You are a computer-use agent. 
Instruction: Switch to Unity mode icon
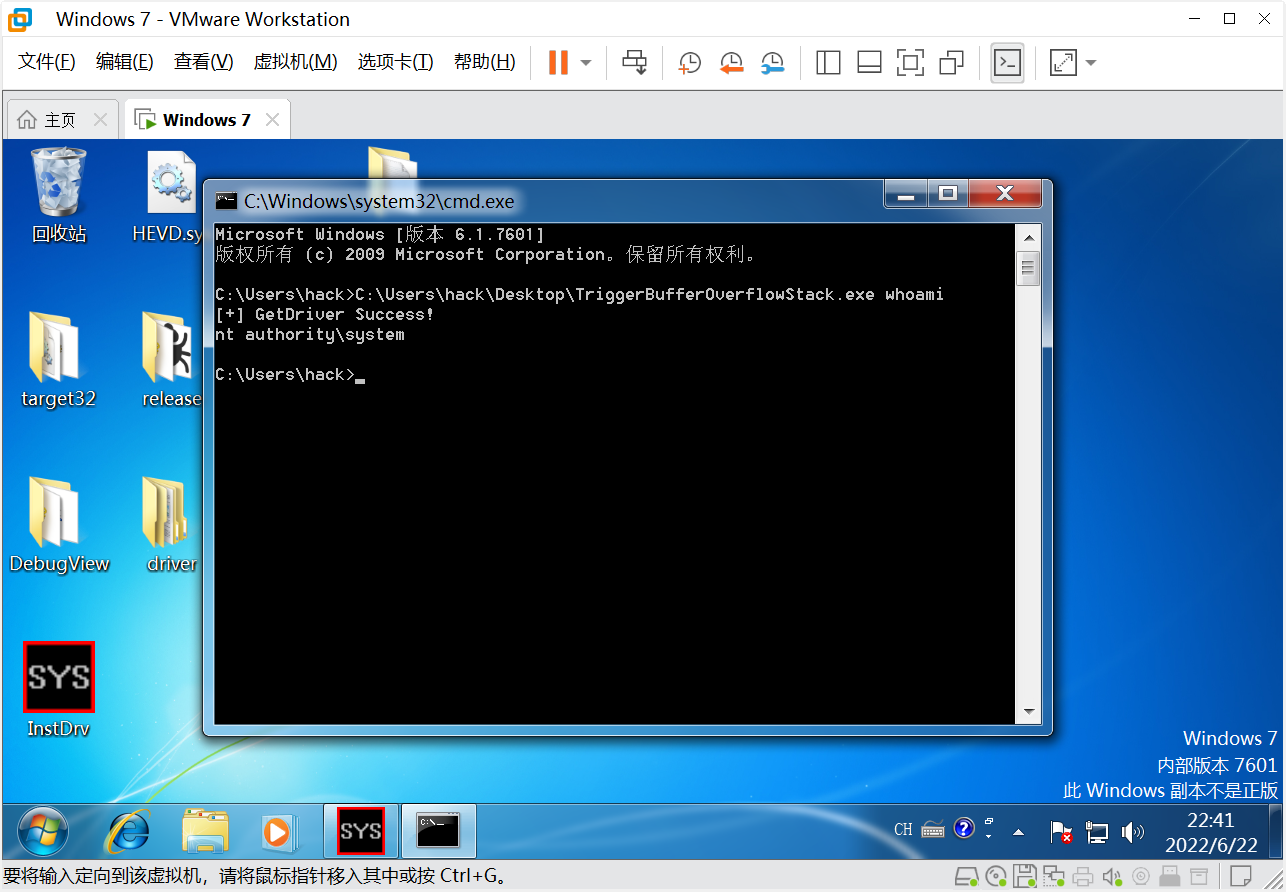pos(951,63)
